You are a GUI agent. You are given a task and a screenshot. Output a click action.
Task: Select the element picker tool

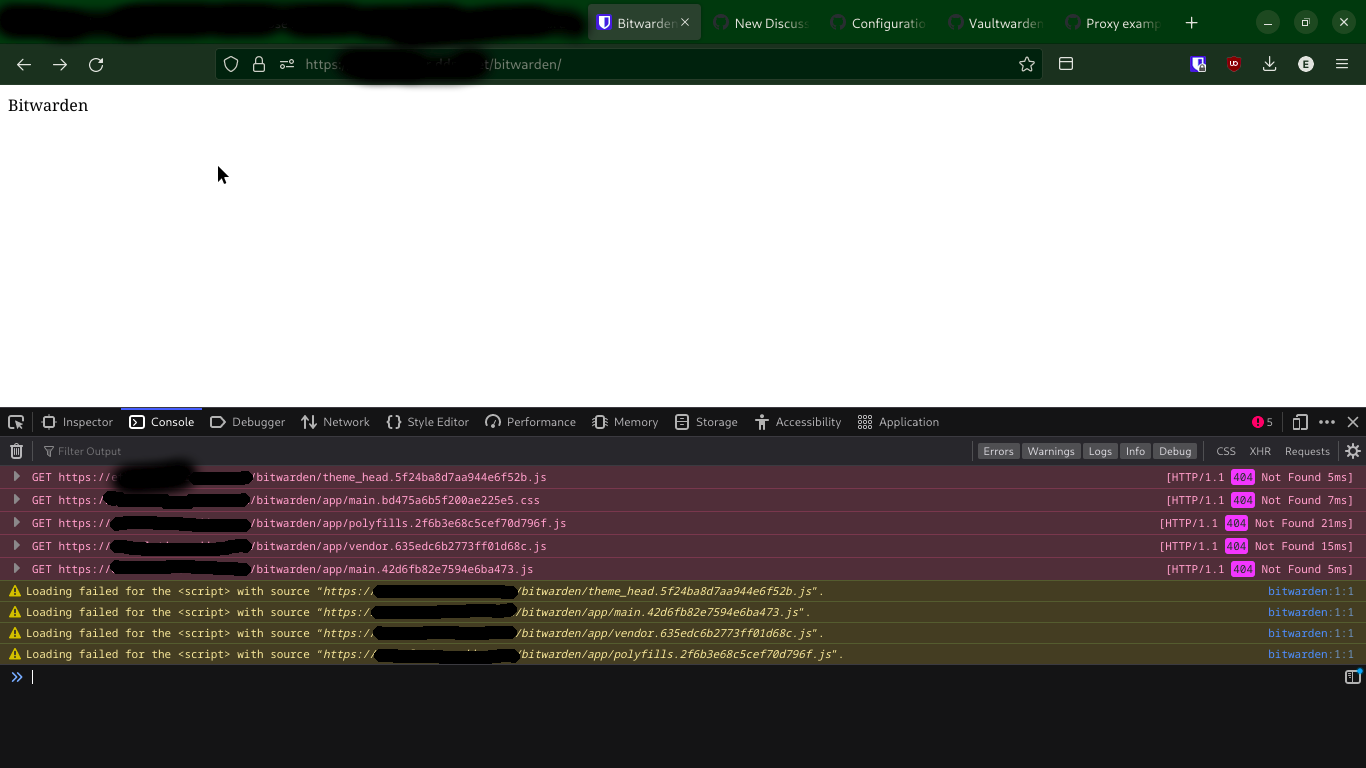click(x=15, y=421)
